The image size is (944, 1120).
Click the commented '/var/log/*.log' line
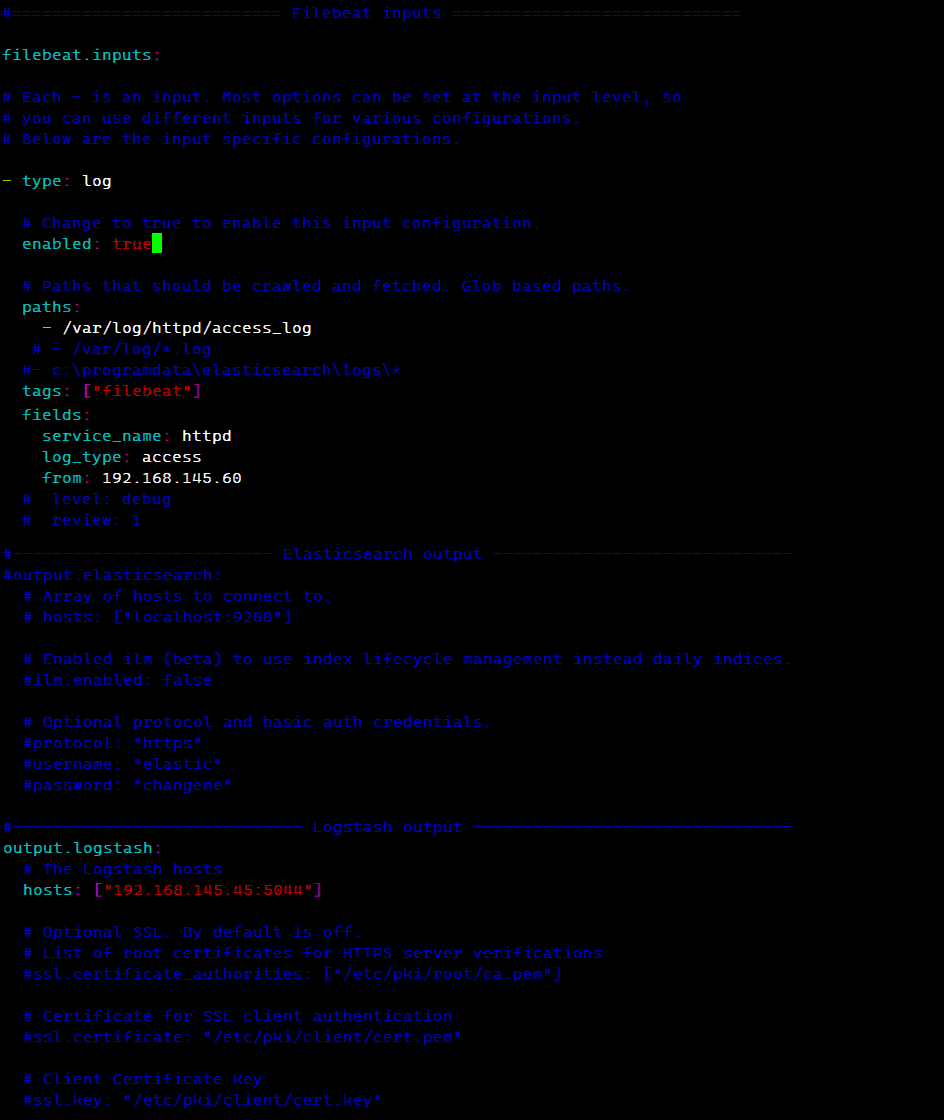121,349
